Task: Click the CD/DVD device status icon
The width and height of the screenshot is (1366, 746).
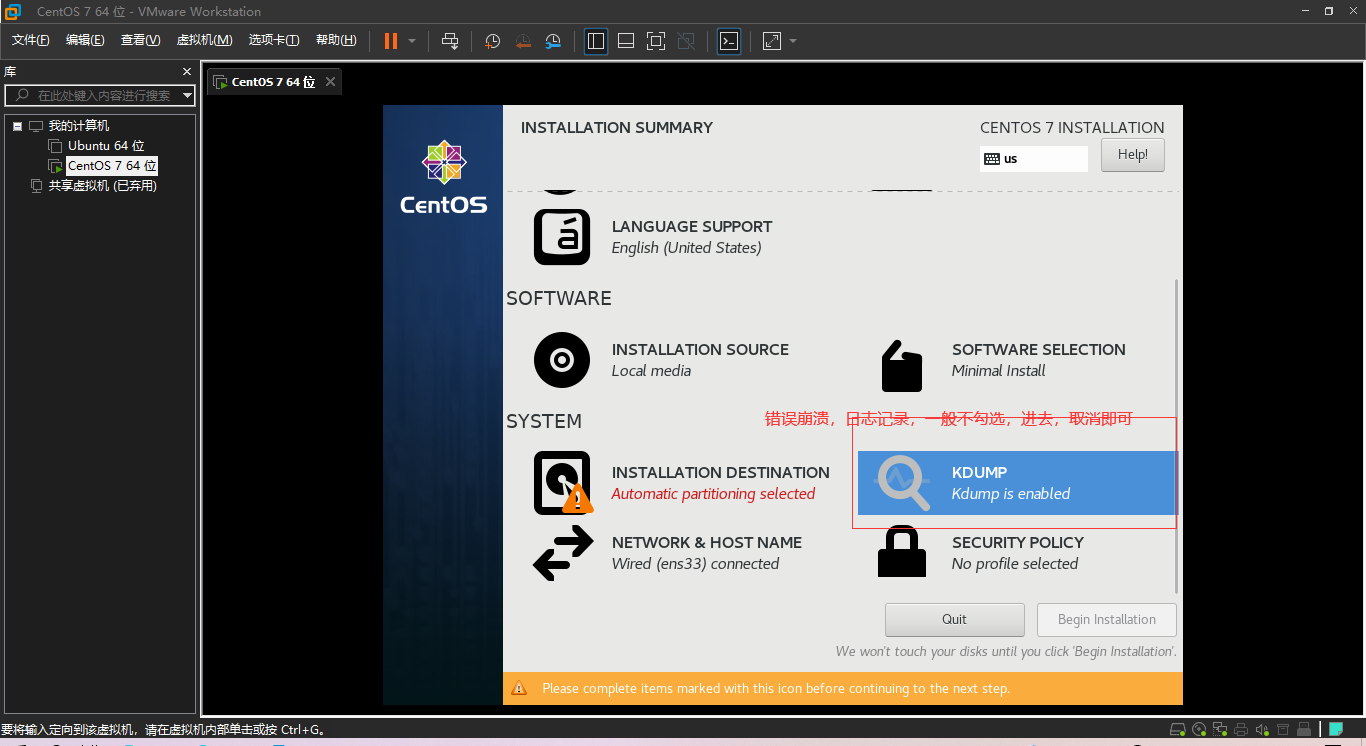Action: click(x=1199, y=729)
